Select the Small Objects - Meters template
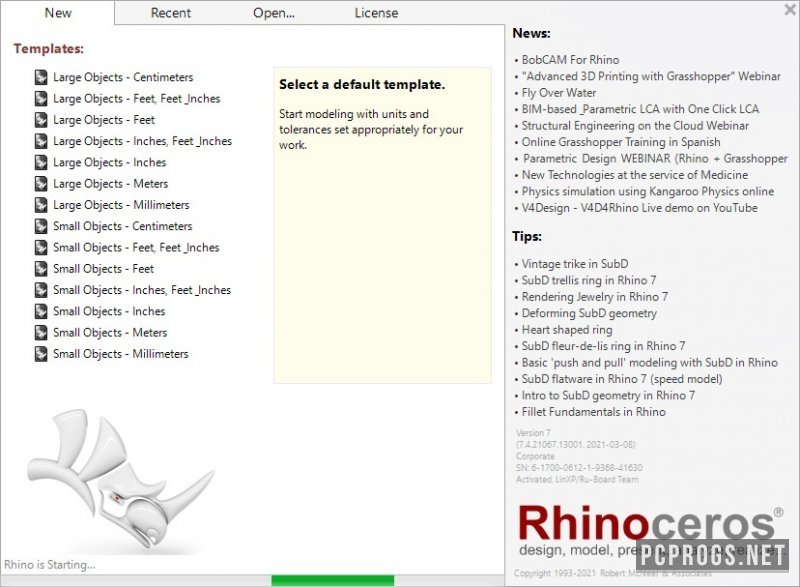The height and width of the screenshot is (587, 800). click(110, 333)
